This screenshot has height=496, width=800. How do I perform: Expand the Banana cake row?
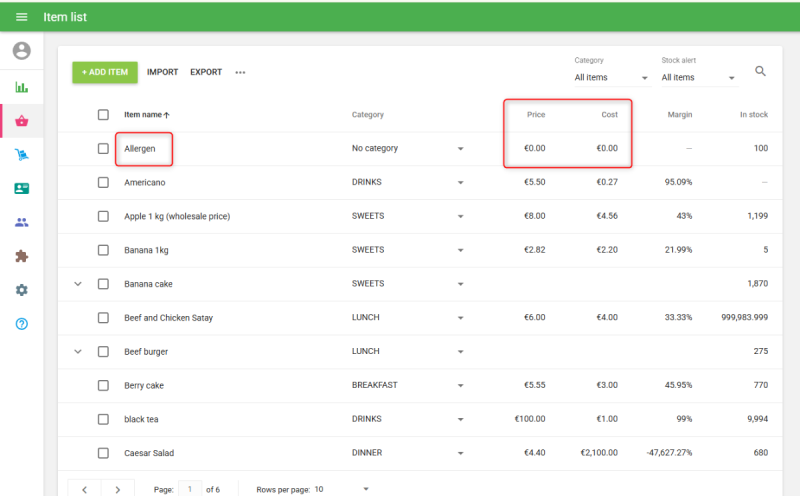[x=78, y=284]
